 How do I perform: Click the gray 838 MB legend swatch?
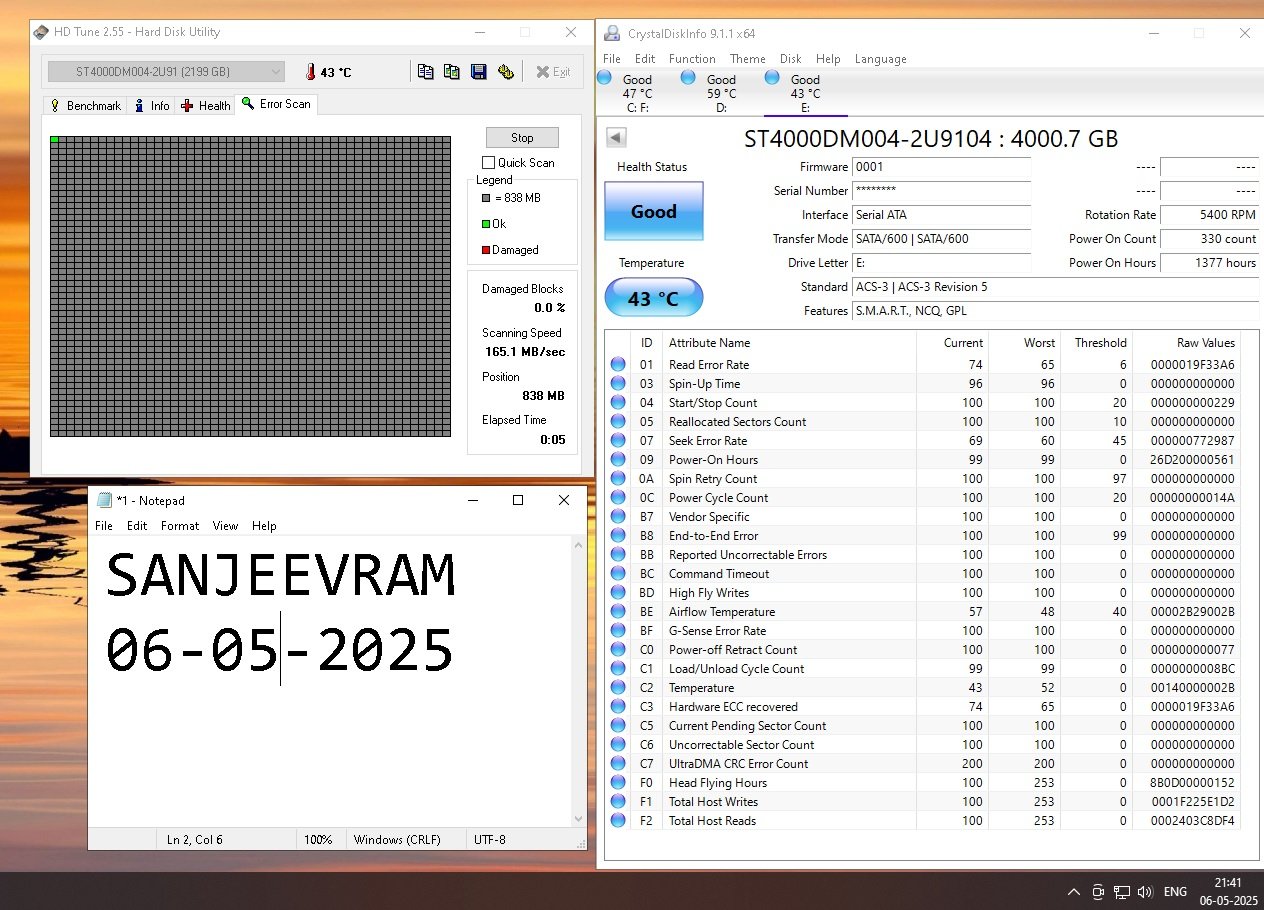(486, 198)
